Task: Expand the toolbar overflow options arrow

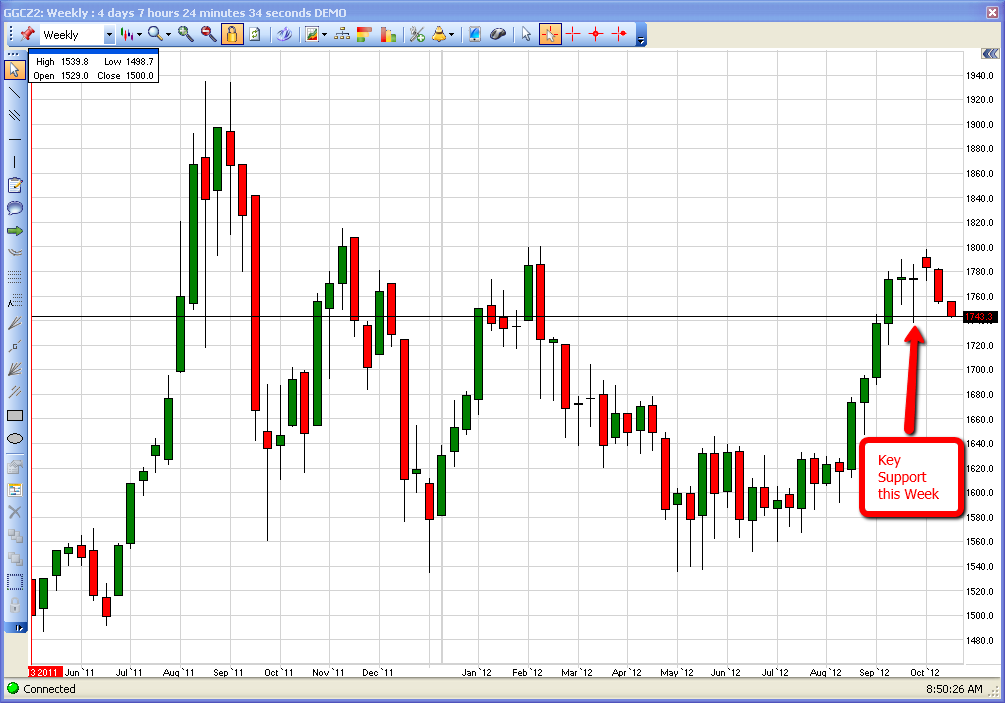Action: pyautogui.click(x=641, y=38)
